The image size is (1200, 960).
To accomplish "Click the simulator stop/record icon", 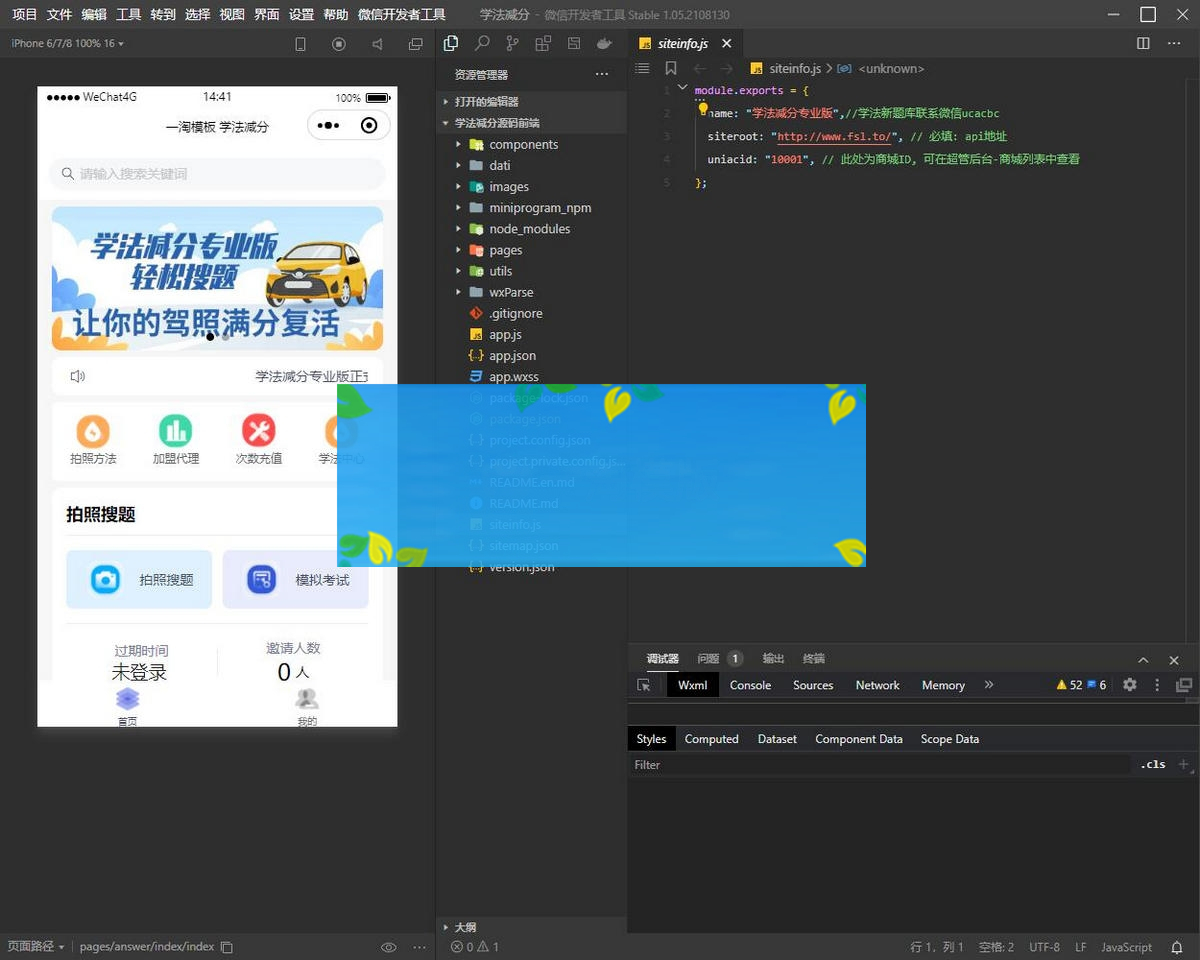I will tap(339, 44).
